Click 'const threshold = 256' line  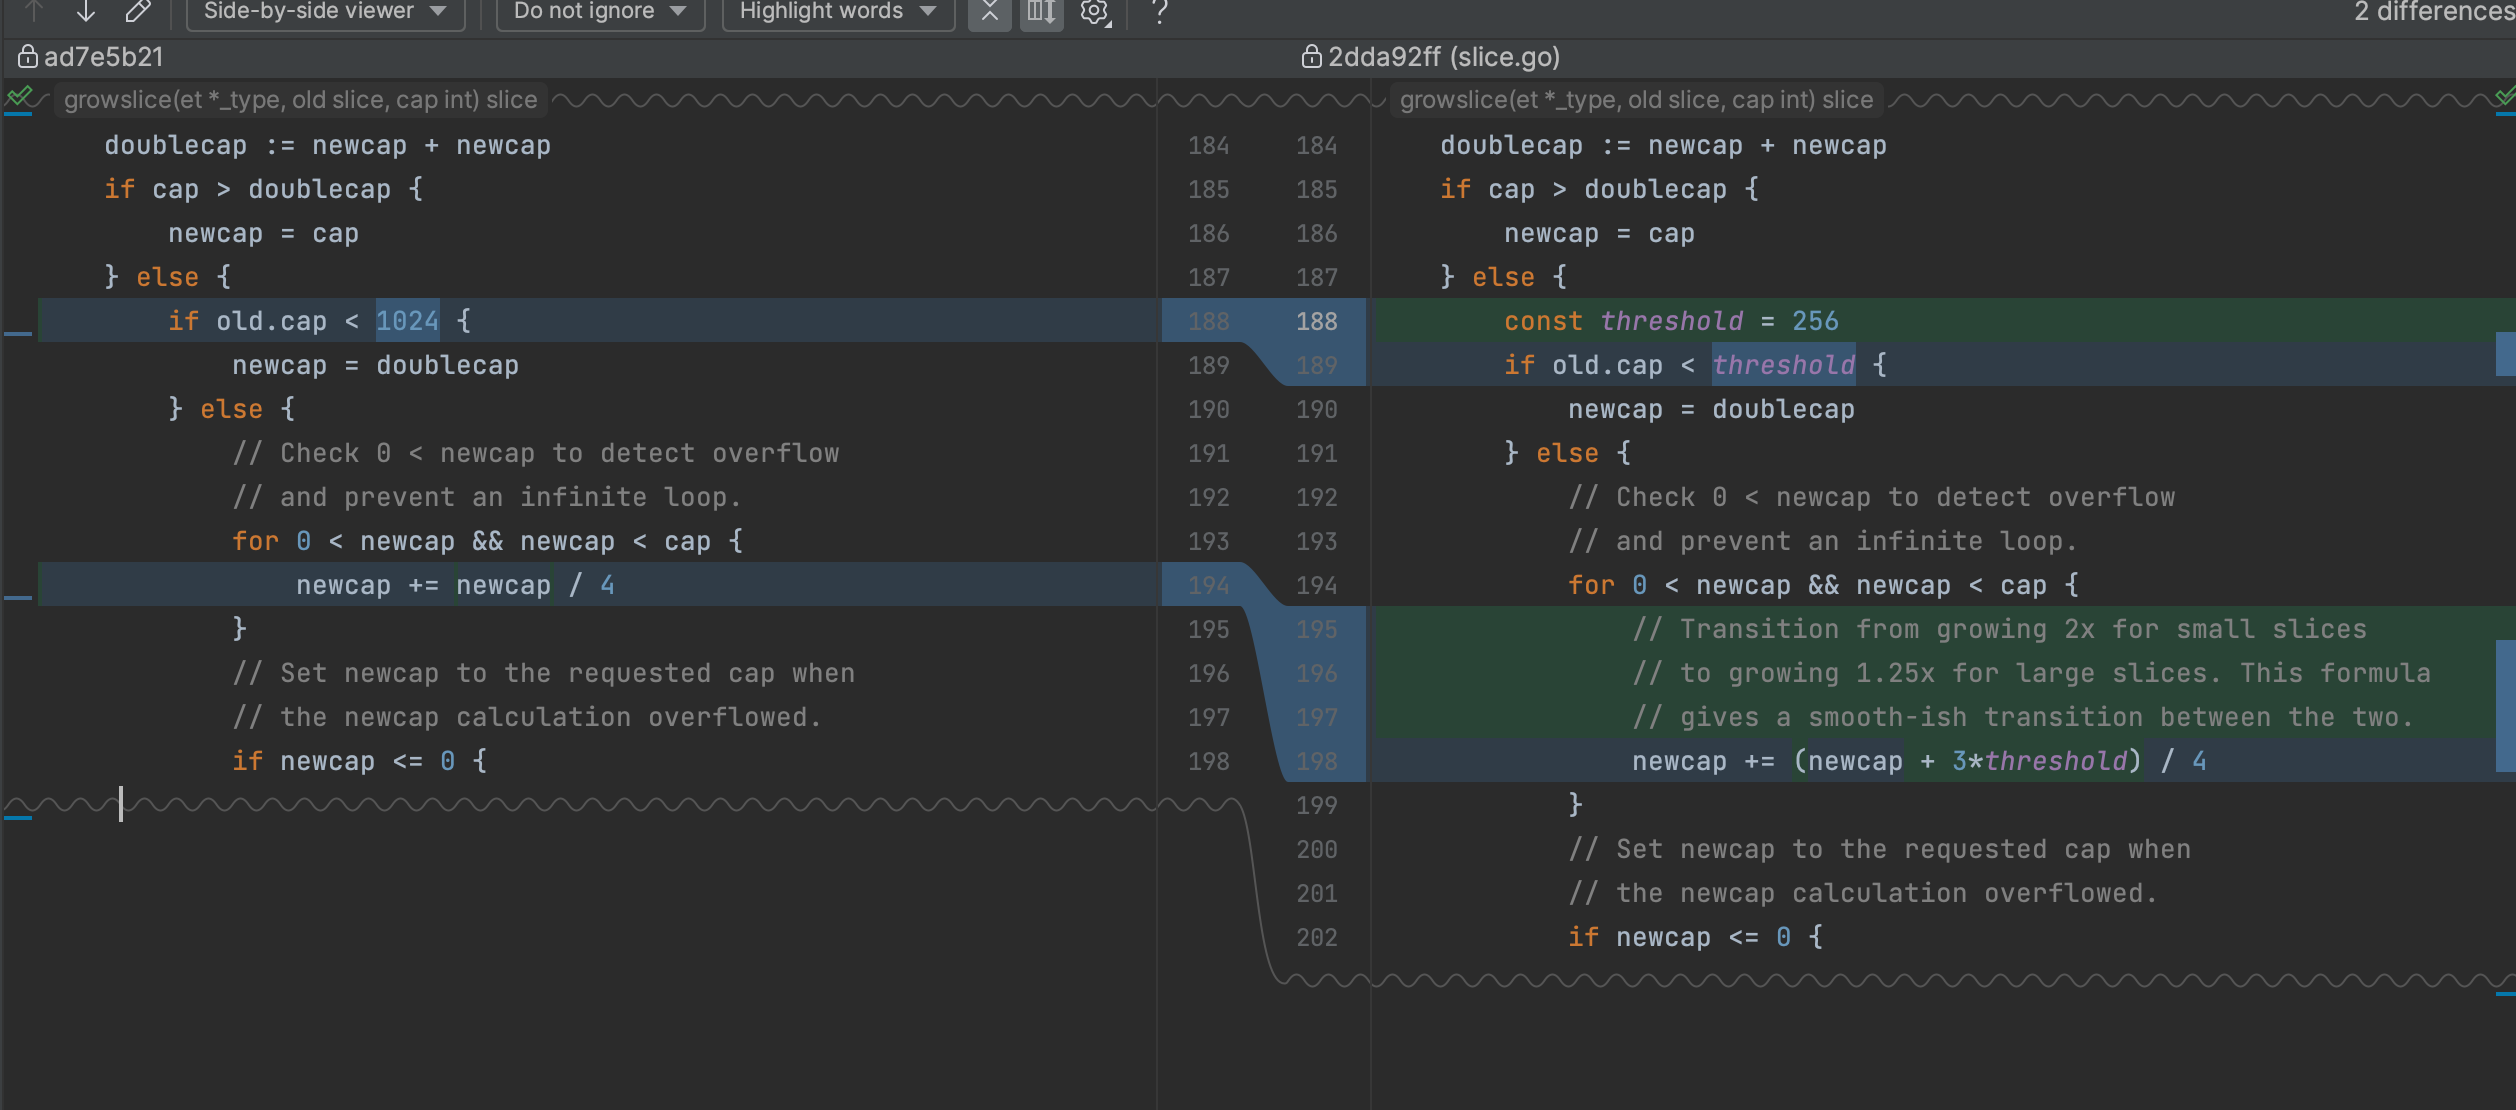[1671, 321]
